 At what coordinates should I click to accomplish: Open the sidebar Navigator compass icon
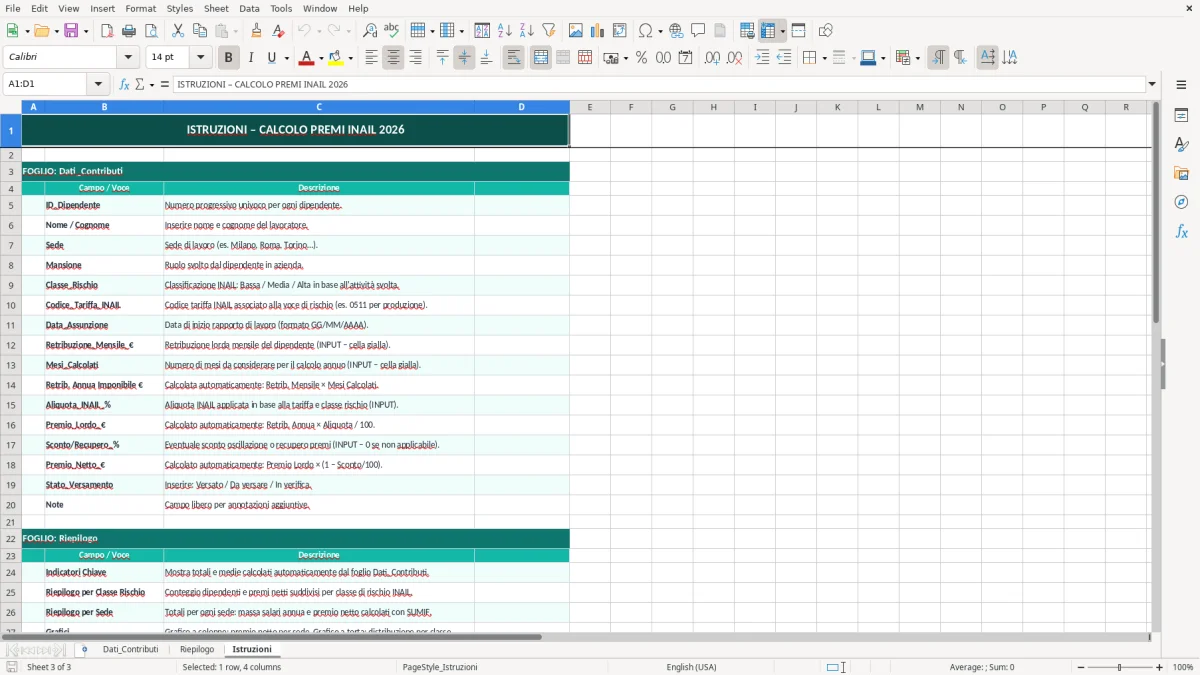coord(1181,202)
